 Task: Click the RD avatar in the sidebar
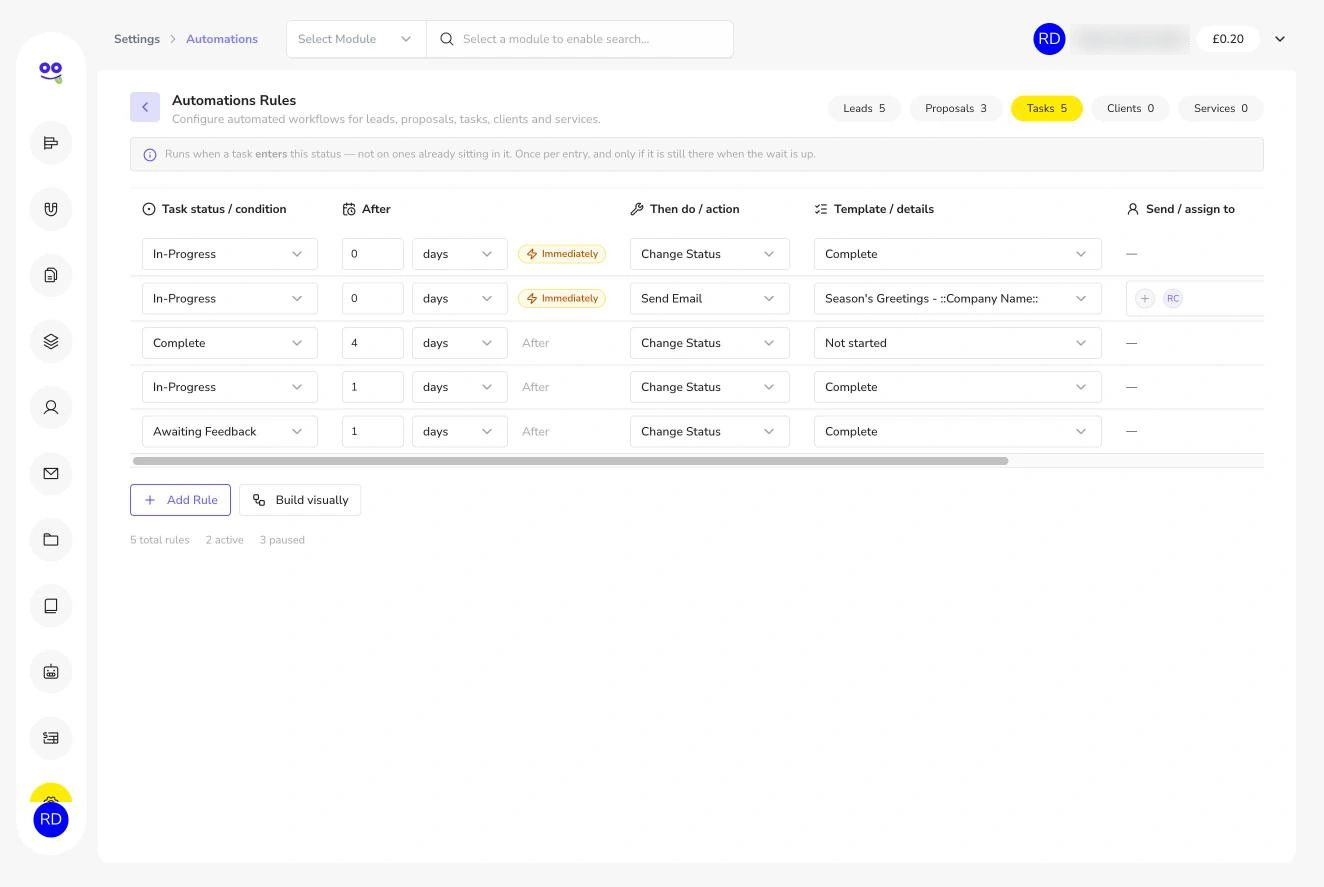tap(51, 819)
